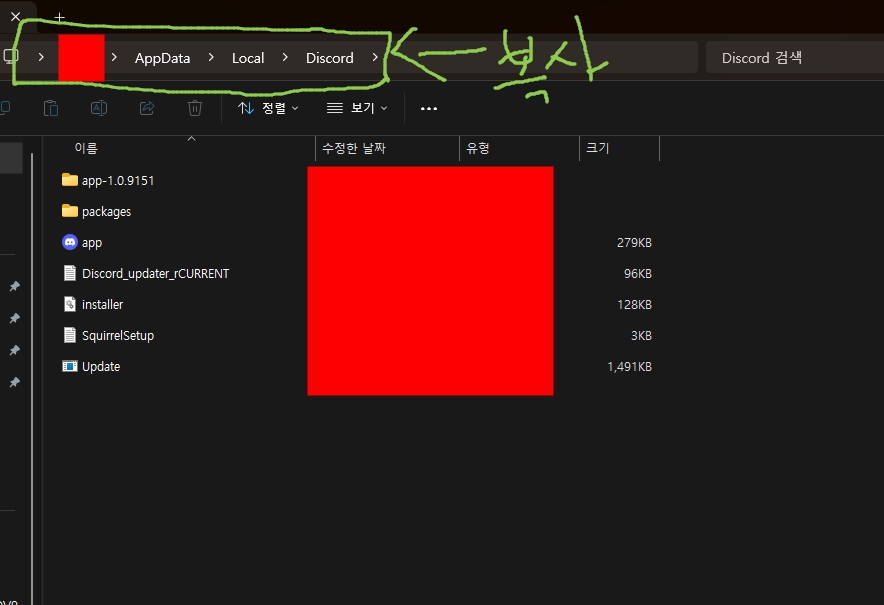
Task: Click the paste clipboard icon in the toolbar
Action: coord(51,108)
